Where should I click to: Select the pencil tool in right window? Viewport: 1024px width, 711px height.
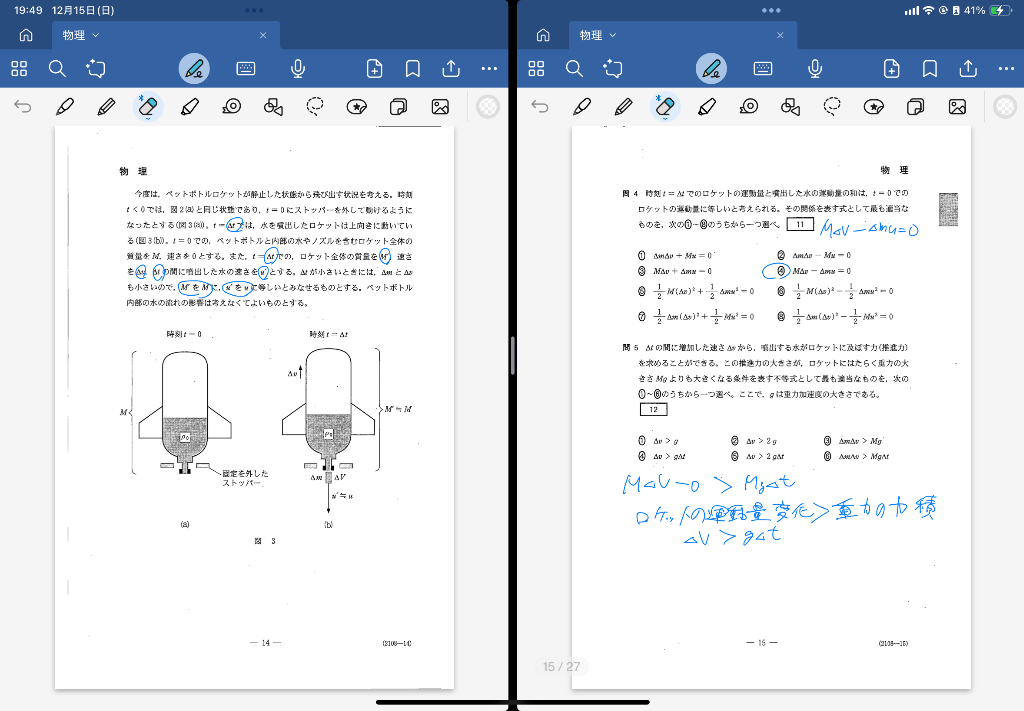click(x=624, y=107)
